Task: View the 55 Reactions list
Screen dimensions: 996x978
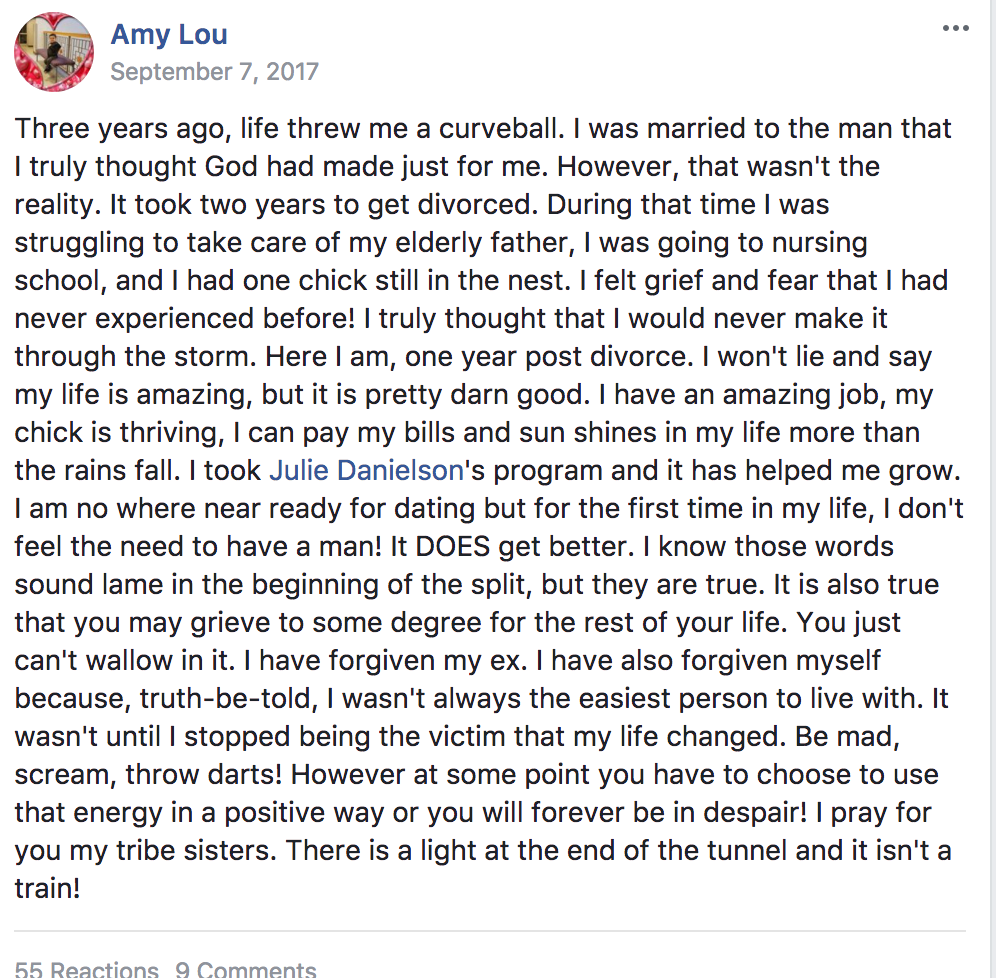Action: (x=86, y=969)
